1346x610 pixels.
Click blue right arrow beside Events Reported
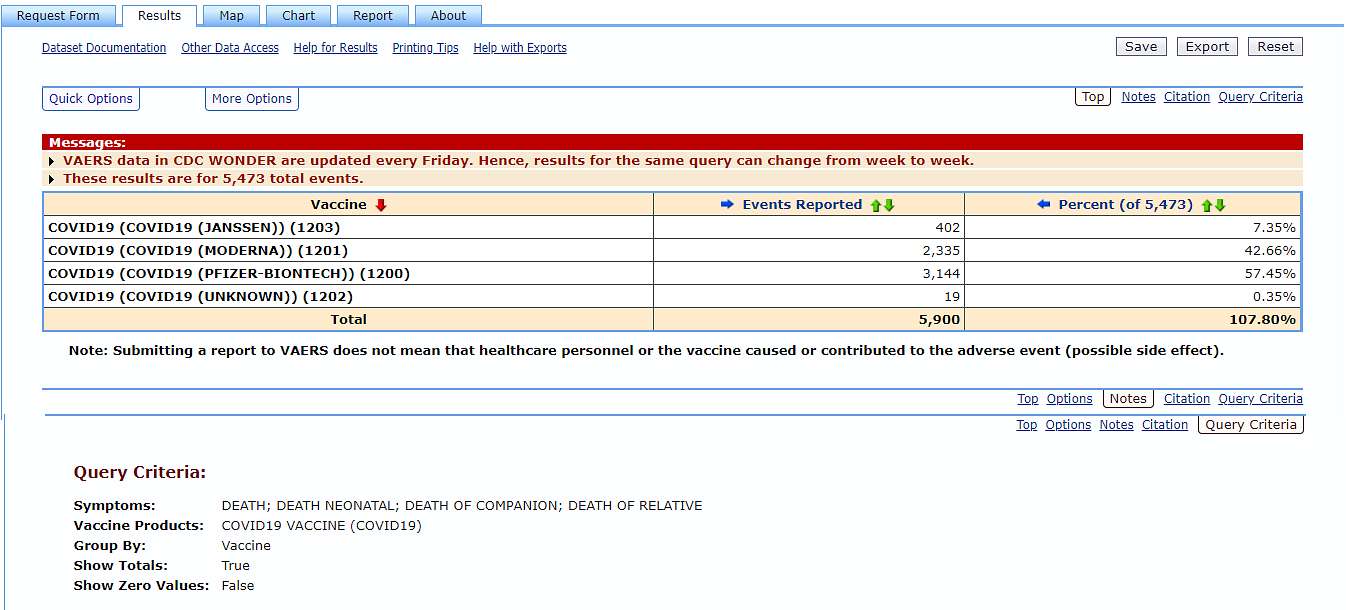(x=728, y=204)
